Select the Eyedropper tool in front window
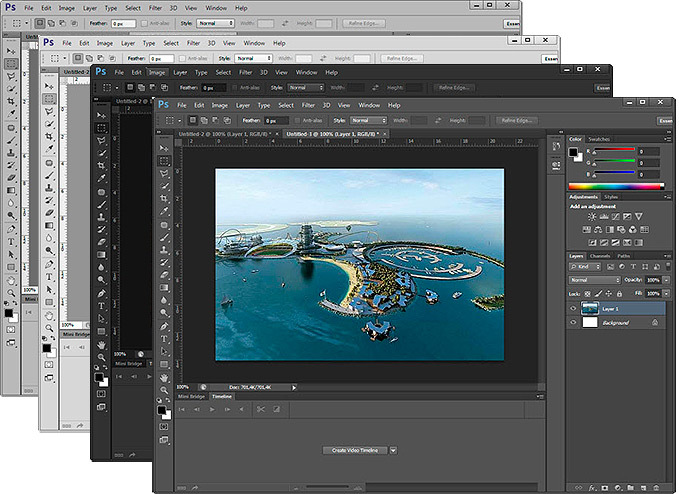The height and width of the screenshot is (494, 679). 164,211
